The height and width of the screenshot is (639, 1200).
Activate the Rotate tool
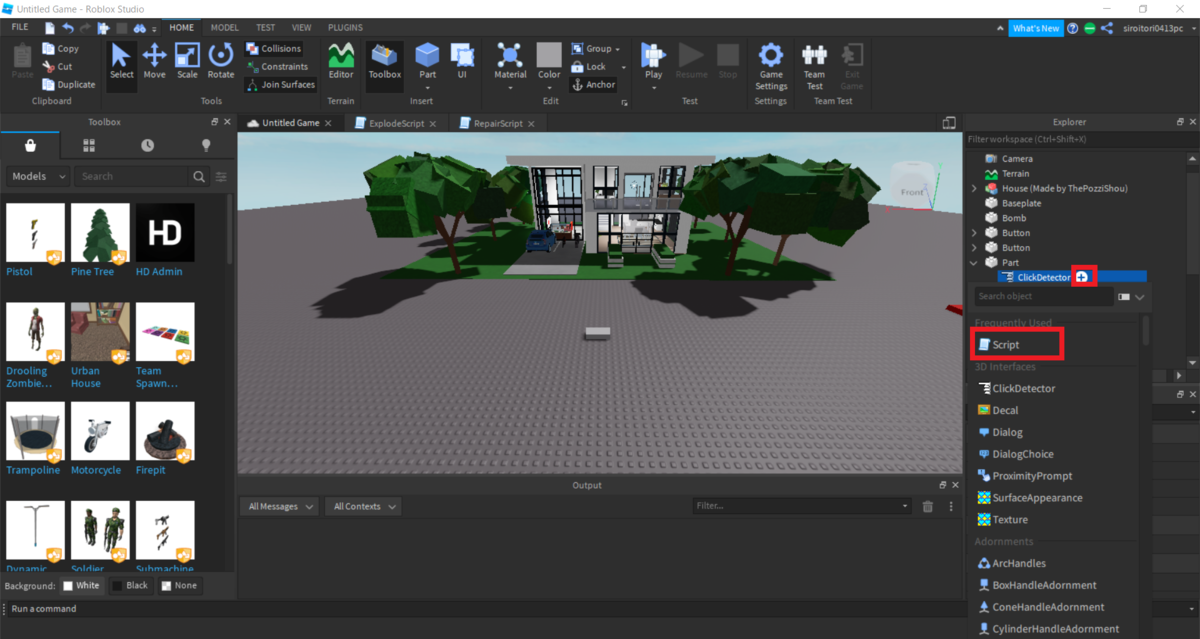pyautogui.click(x=221, y=61)
